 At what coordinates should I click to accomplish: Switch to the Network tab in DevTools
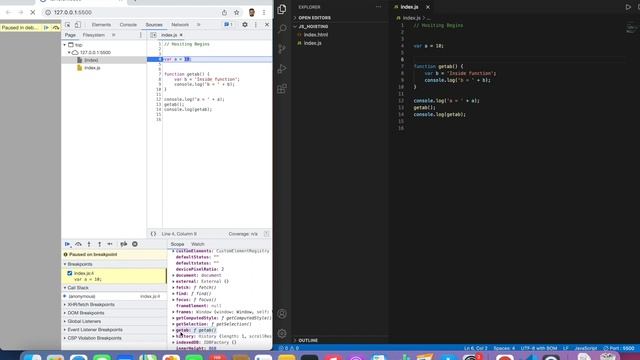click(180, 25)
